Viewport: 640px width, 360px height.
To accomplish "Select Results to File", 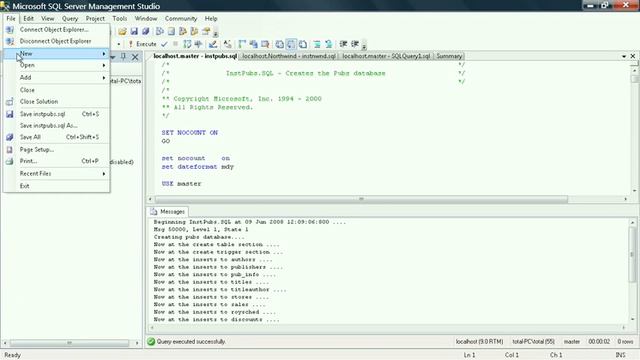I will [302, 44].
